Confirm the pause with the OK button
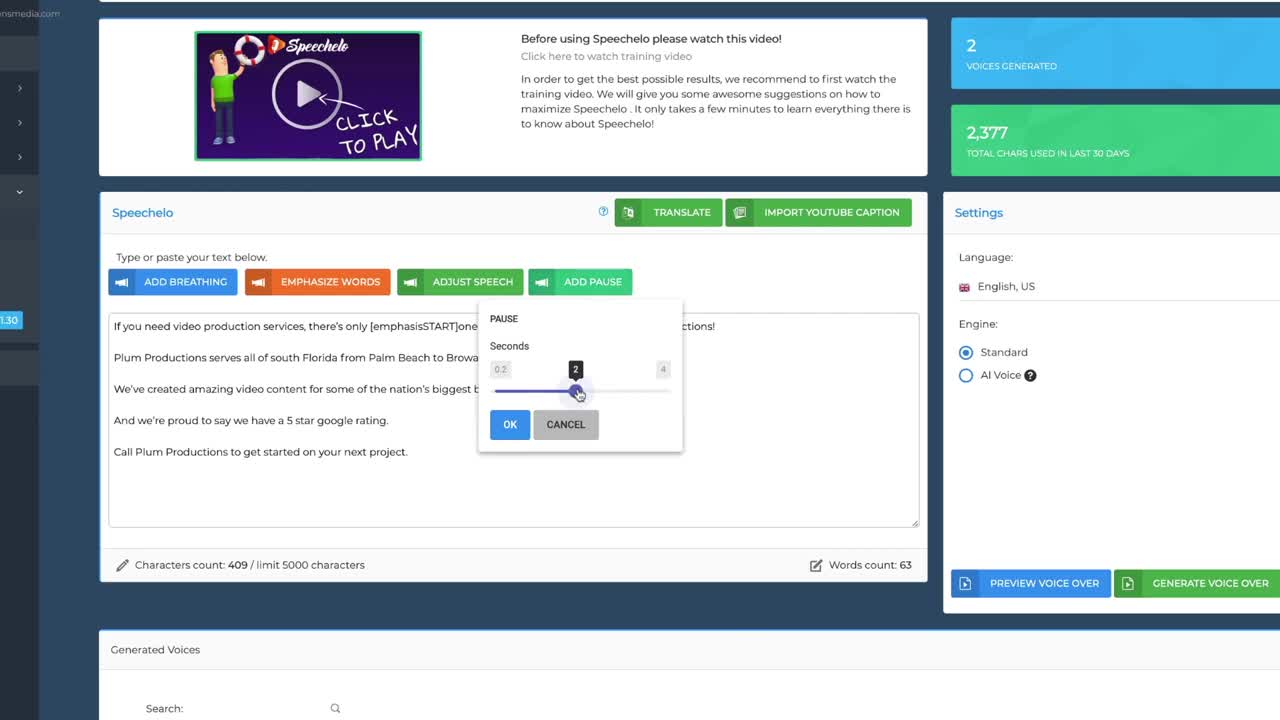 click(510, 424)
